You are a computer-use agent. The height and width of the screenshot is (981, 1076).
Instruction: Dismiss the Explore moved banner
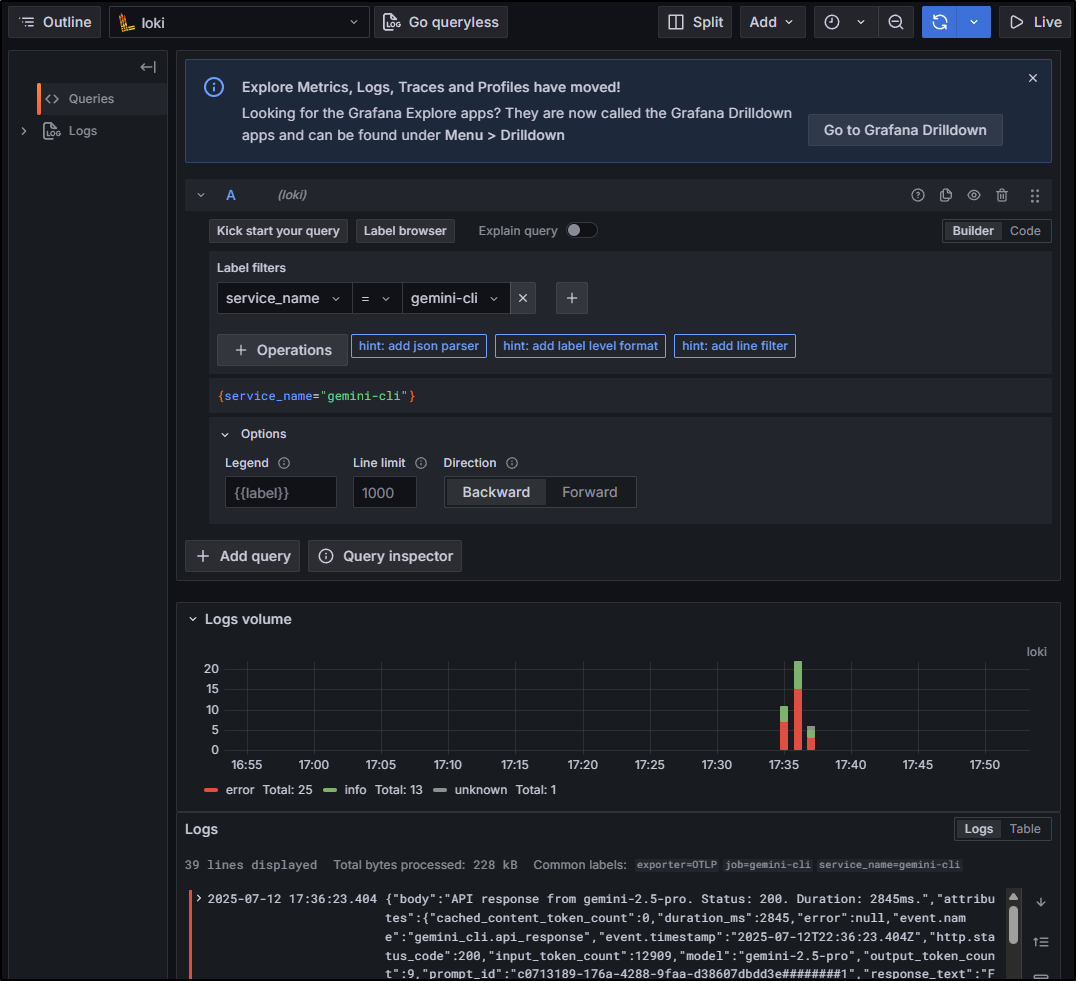1033,78
